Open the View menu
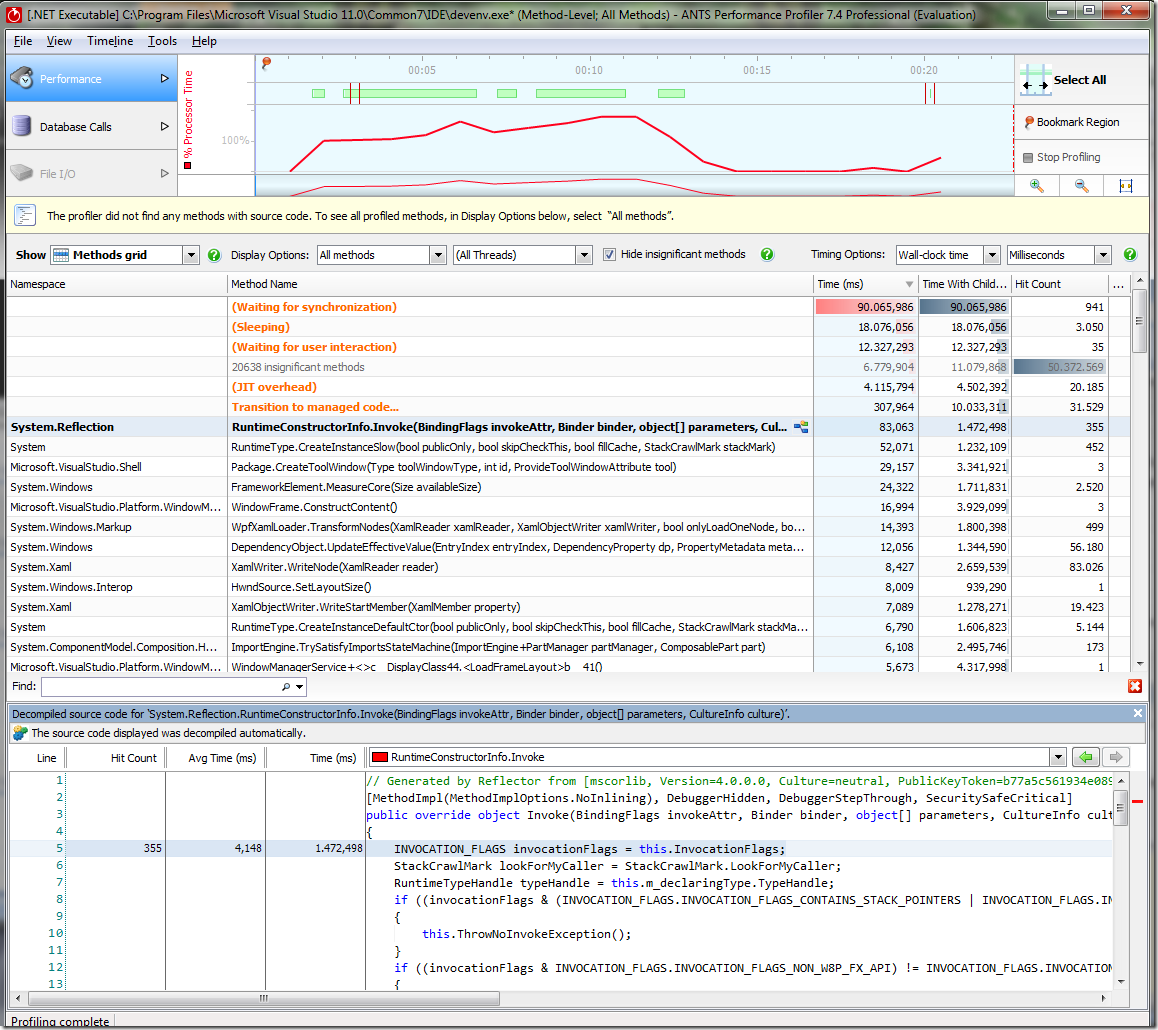1158x1030 pixels. pyautogui.click(x=59, y=41)
